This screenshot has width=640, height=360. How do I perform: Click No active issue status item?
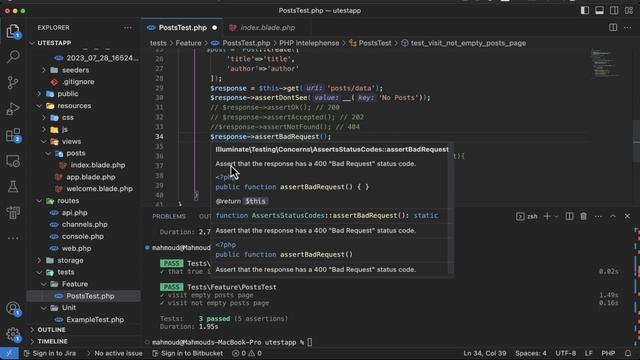click(x=115, y=353)
